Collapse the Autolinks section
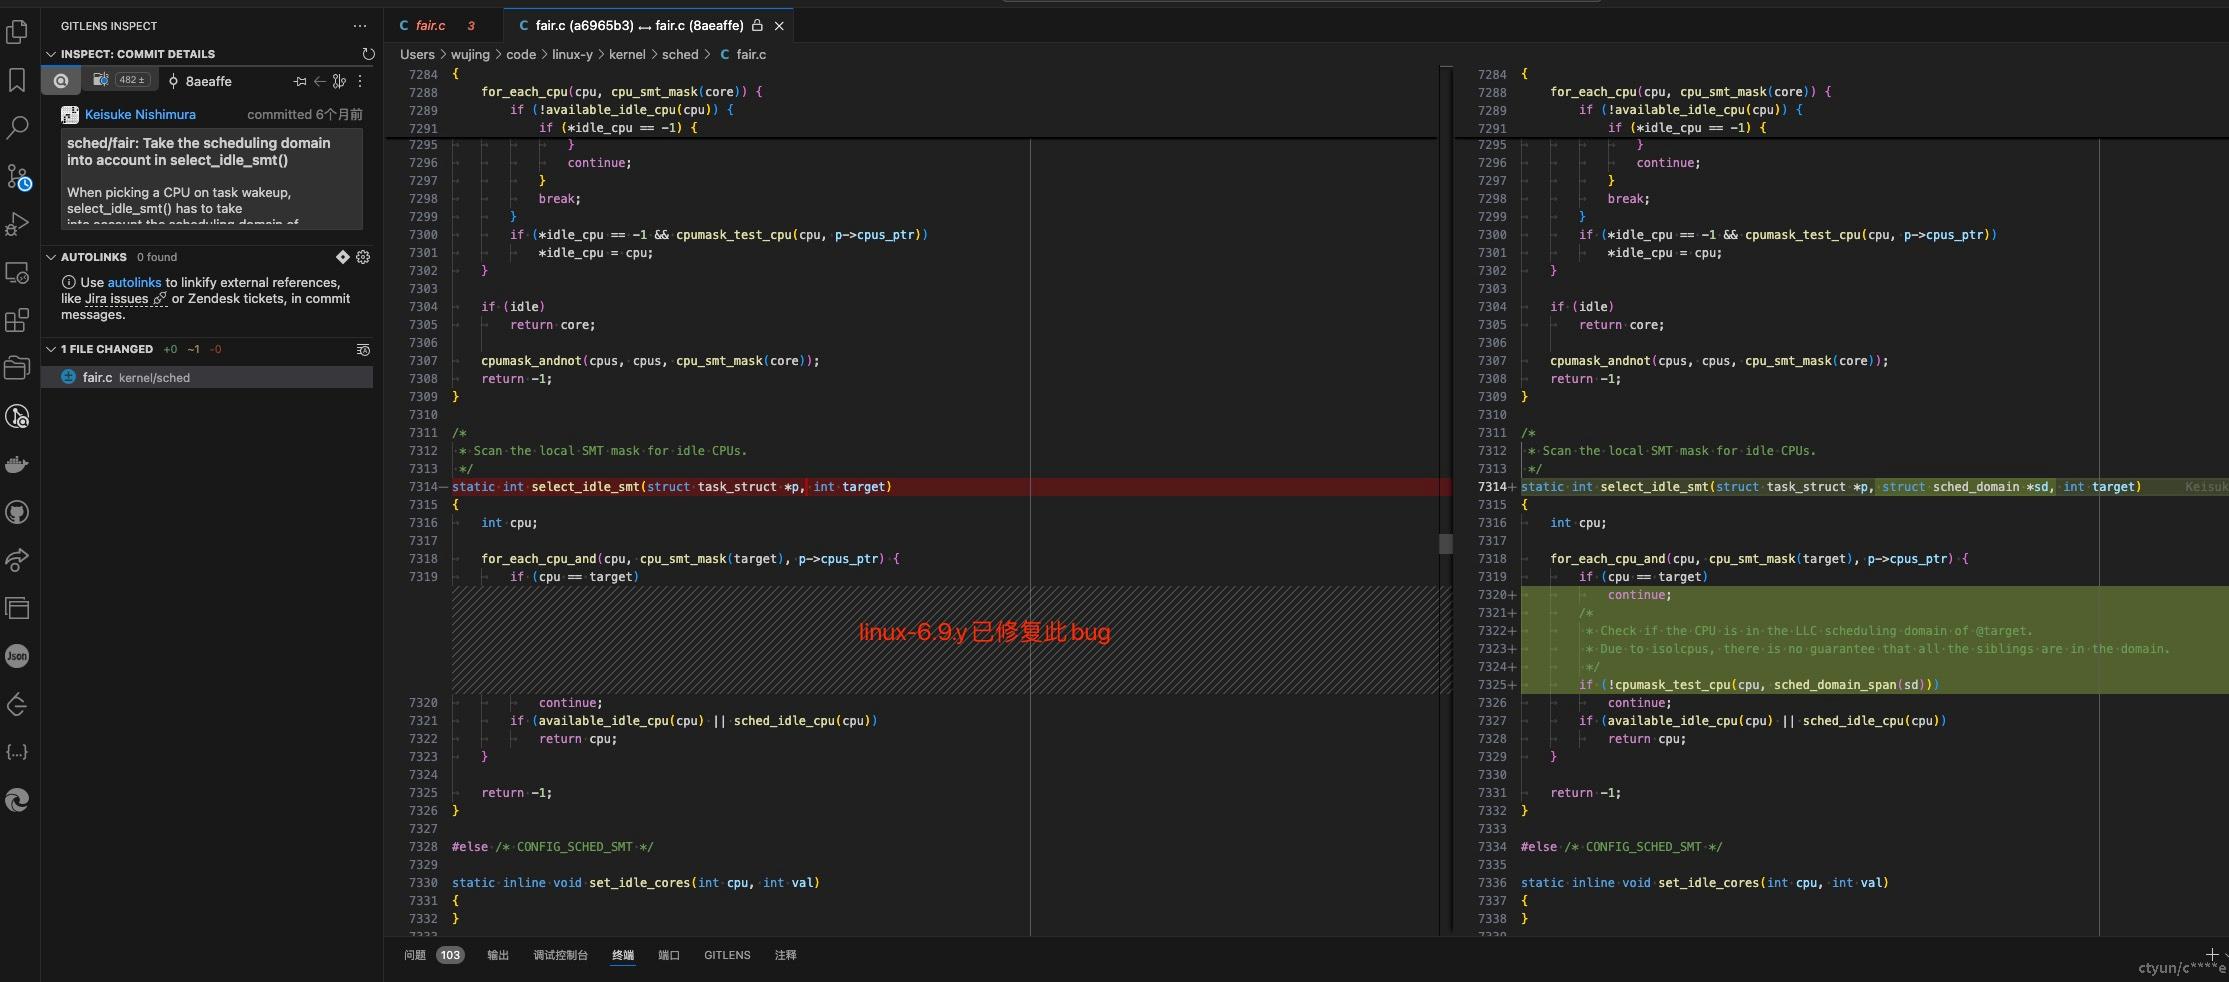The height and width of the screenshot is (982, 2229). (51, 257)
